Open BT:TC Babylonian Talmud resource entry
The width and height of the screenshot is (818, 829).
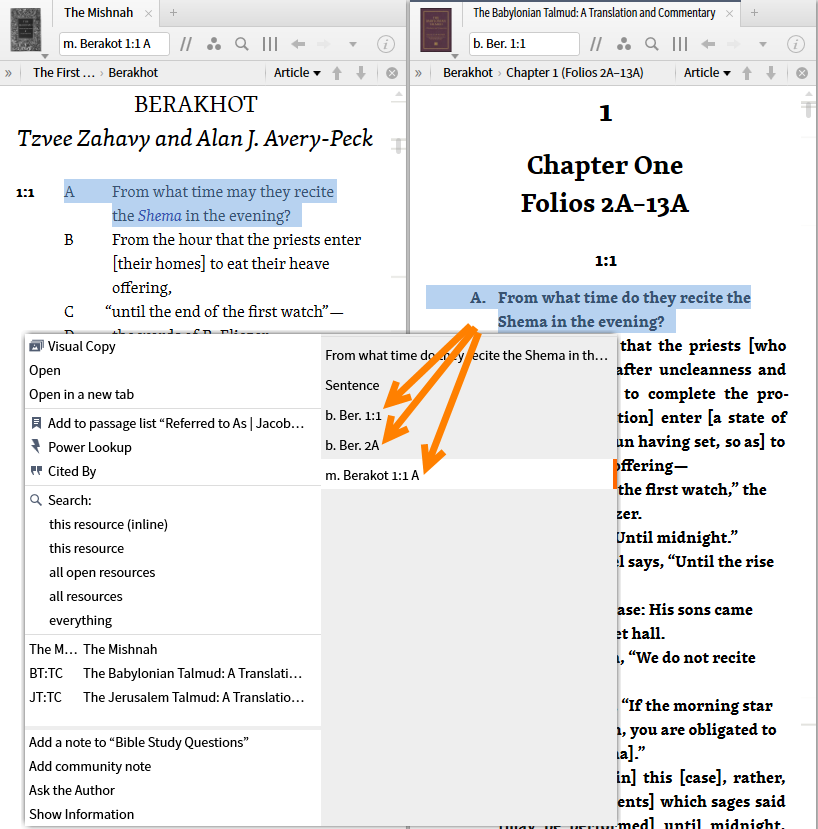pyautogui.click(x=173, y=674)
